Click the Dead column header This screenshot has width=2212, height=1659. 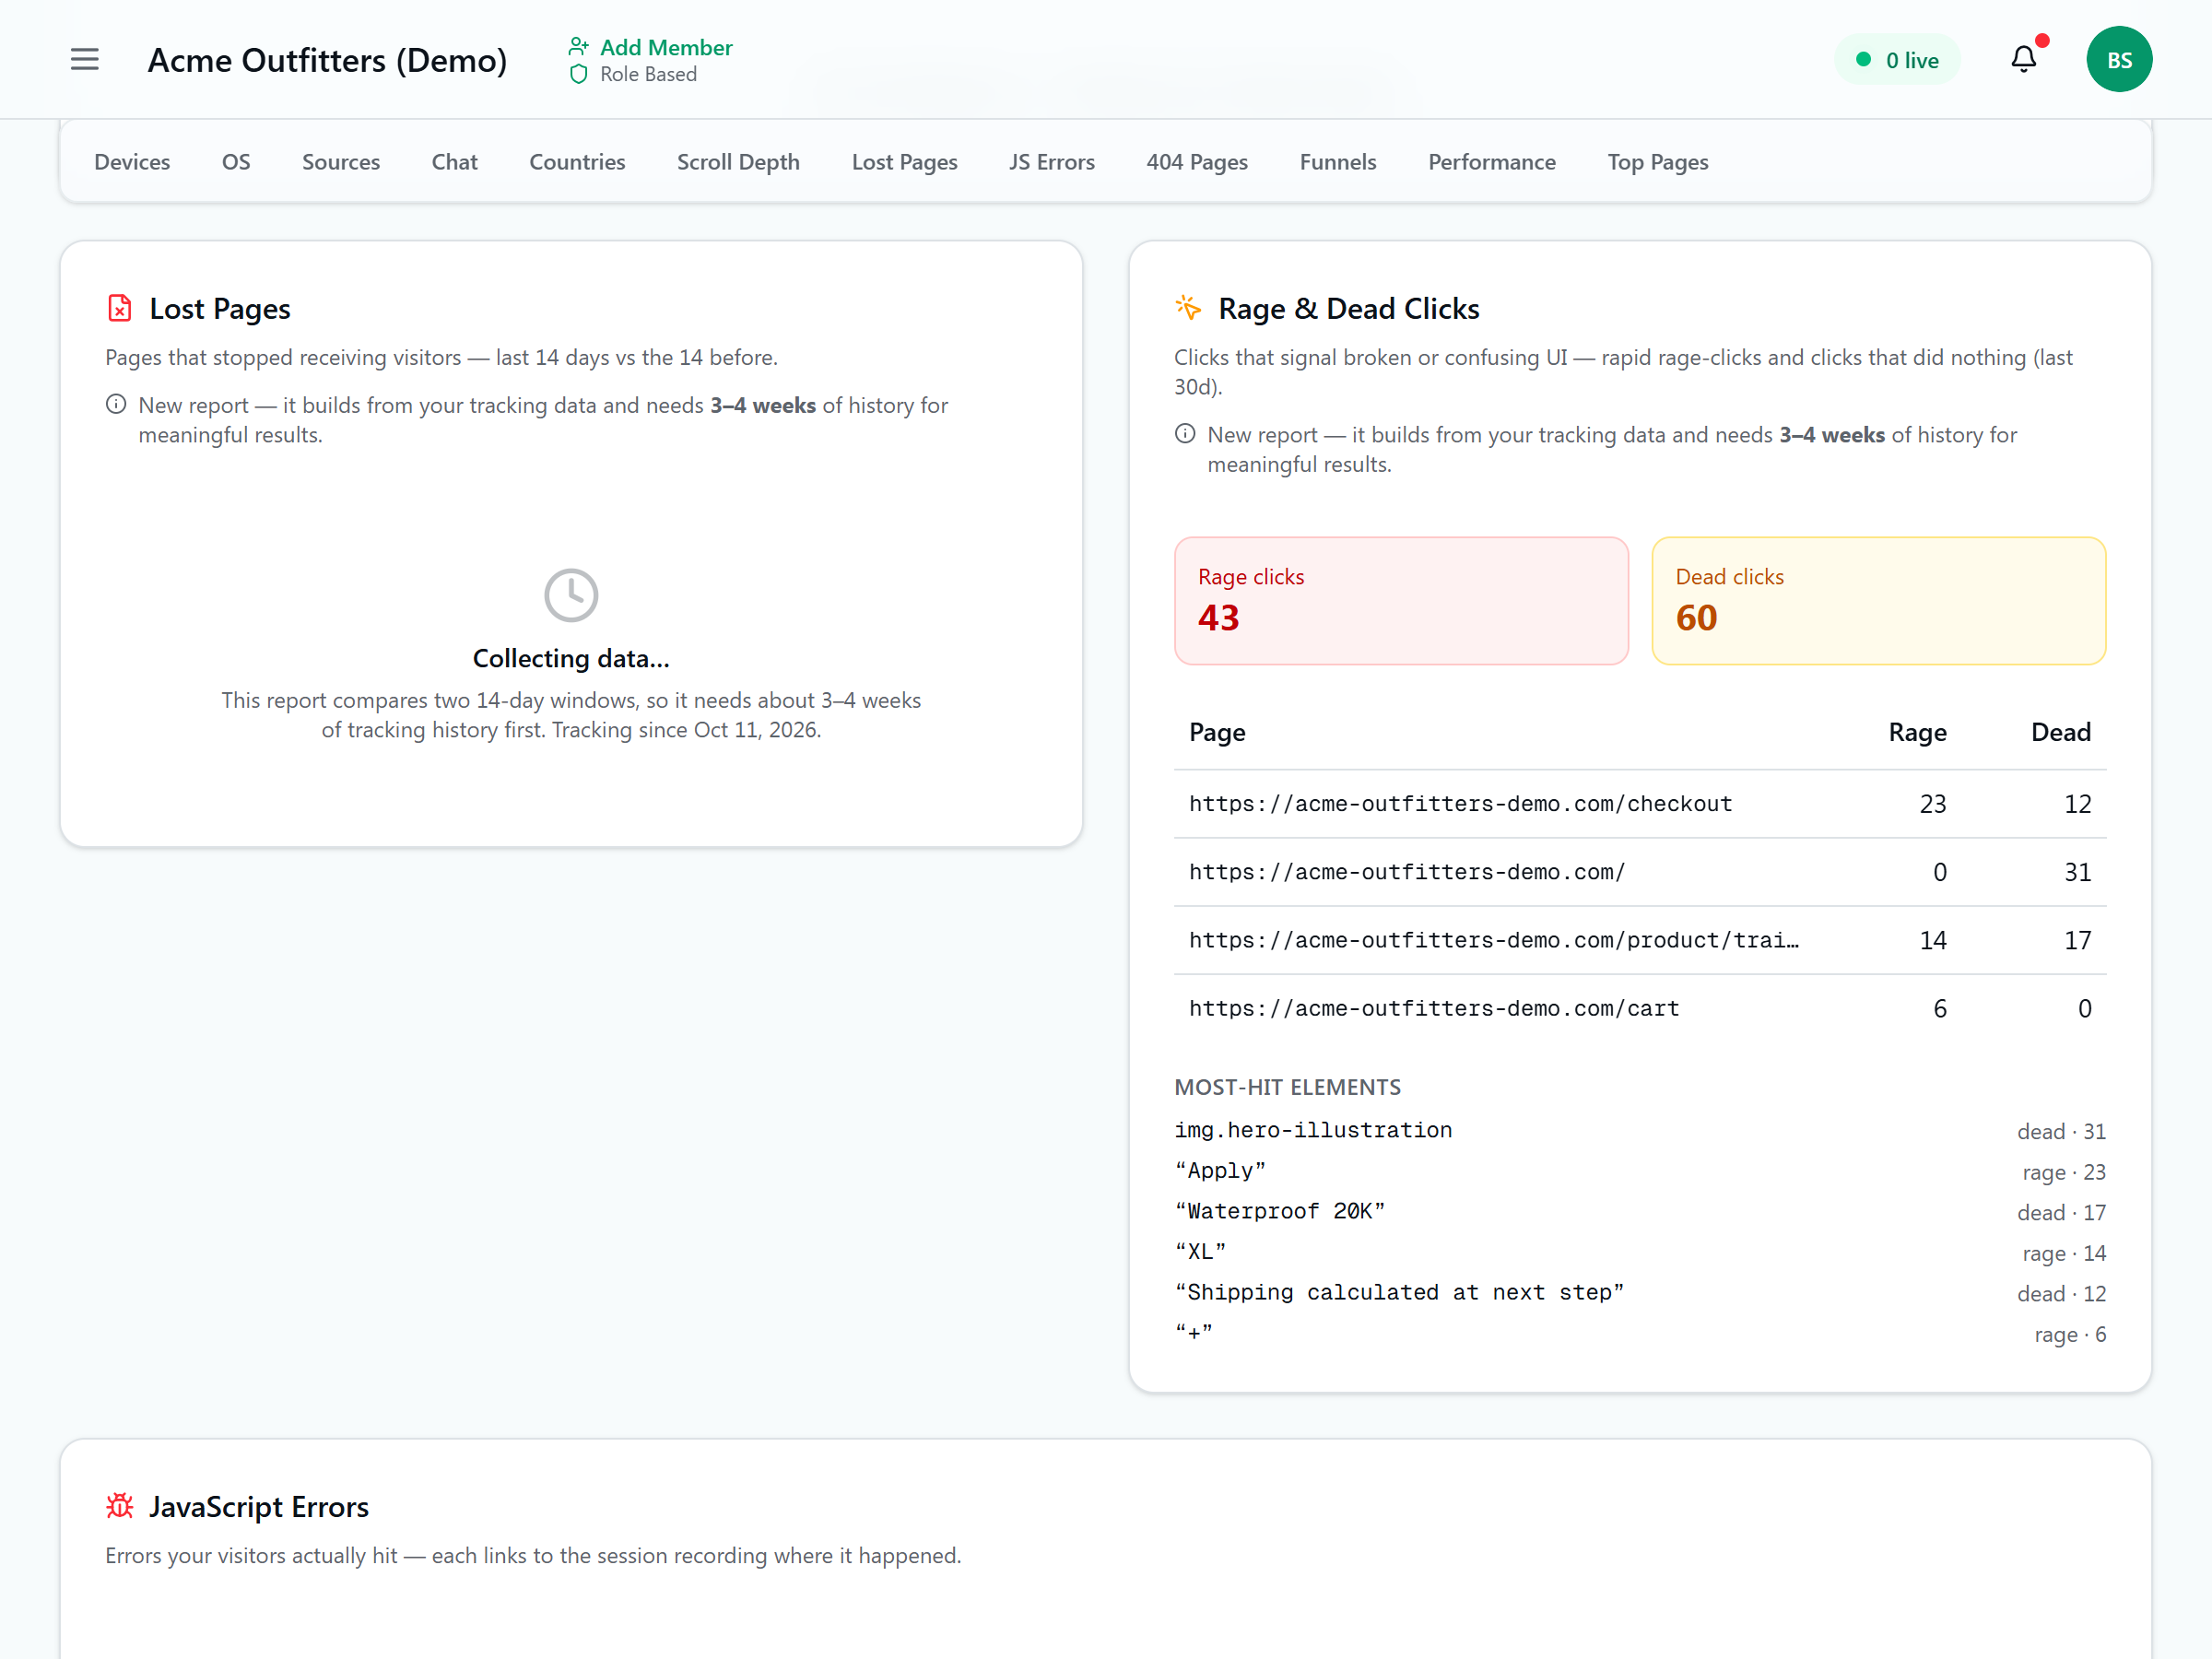pos(2061,732)
